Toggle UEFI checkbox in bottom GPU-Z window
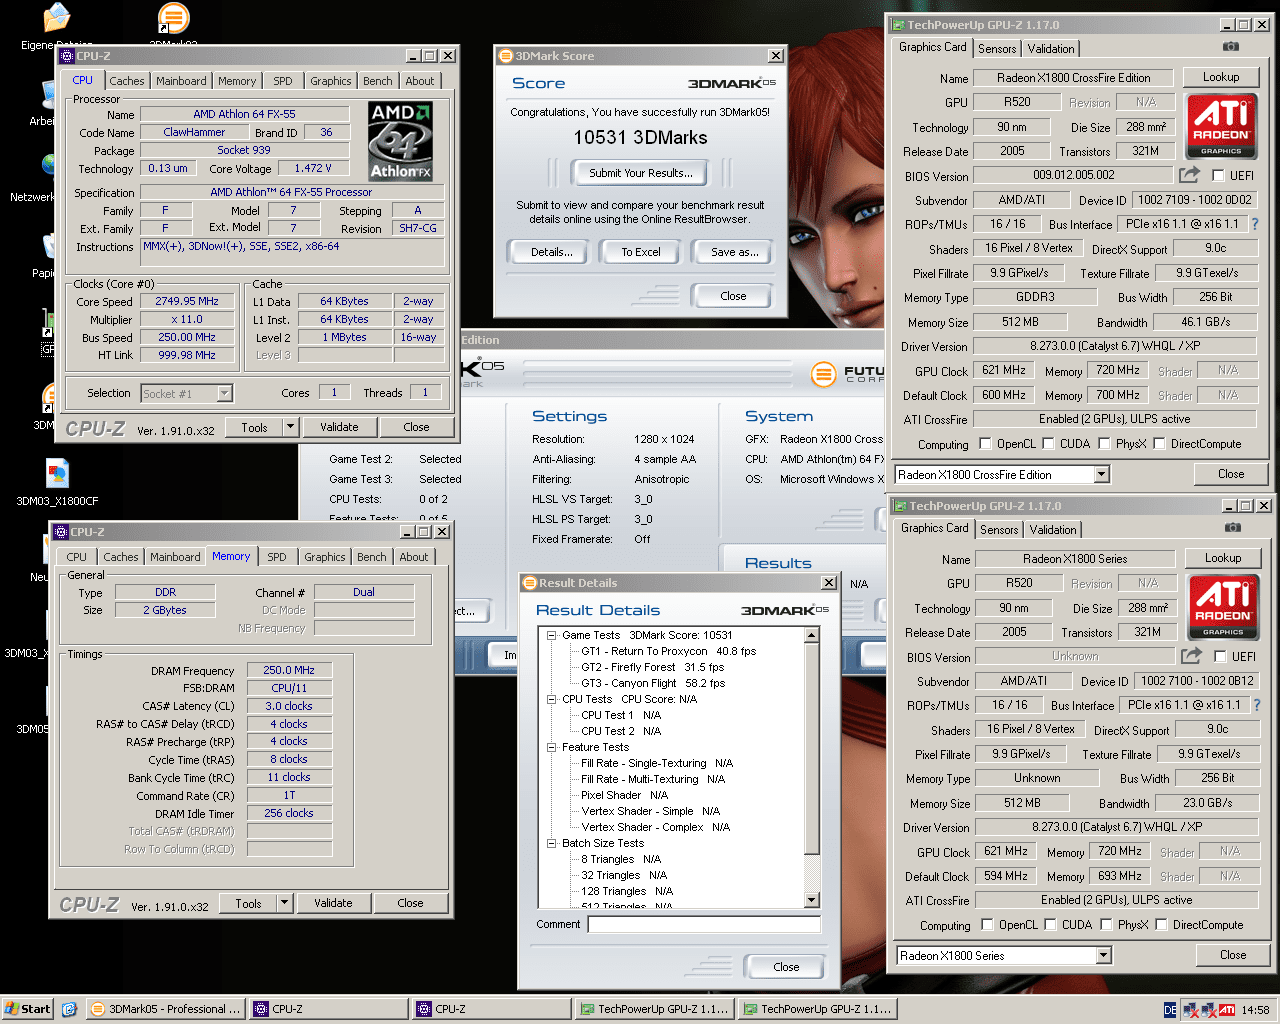This screenshot has height=1024, width=1280. coord(1220,657)
